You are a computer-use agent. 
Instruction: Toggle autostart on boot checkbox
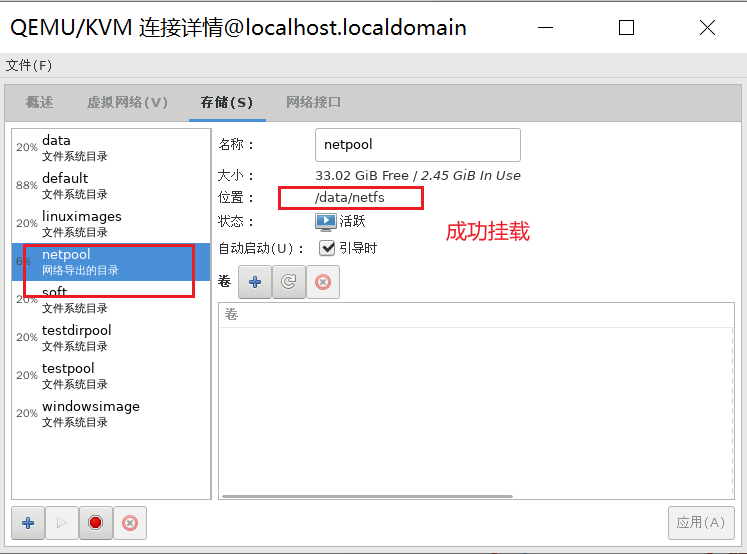pyautogui.click(x=327, y=248)
